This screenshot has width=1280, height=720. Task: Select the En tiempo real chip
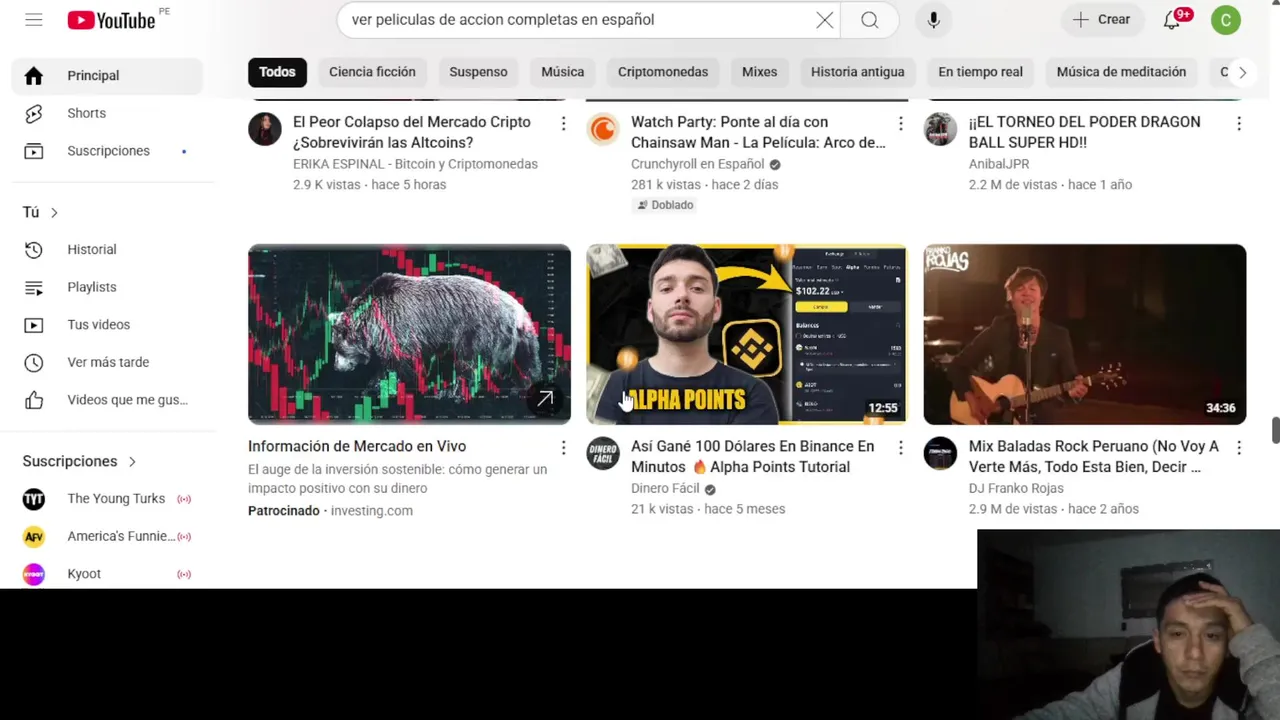[980, 72]
